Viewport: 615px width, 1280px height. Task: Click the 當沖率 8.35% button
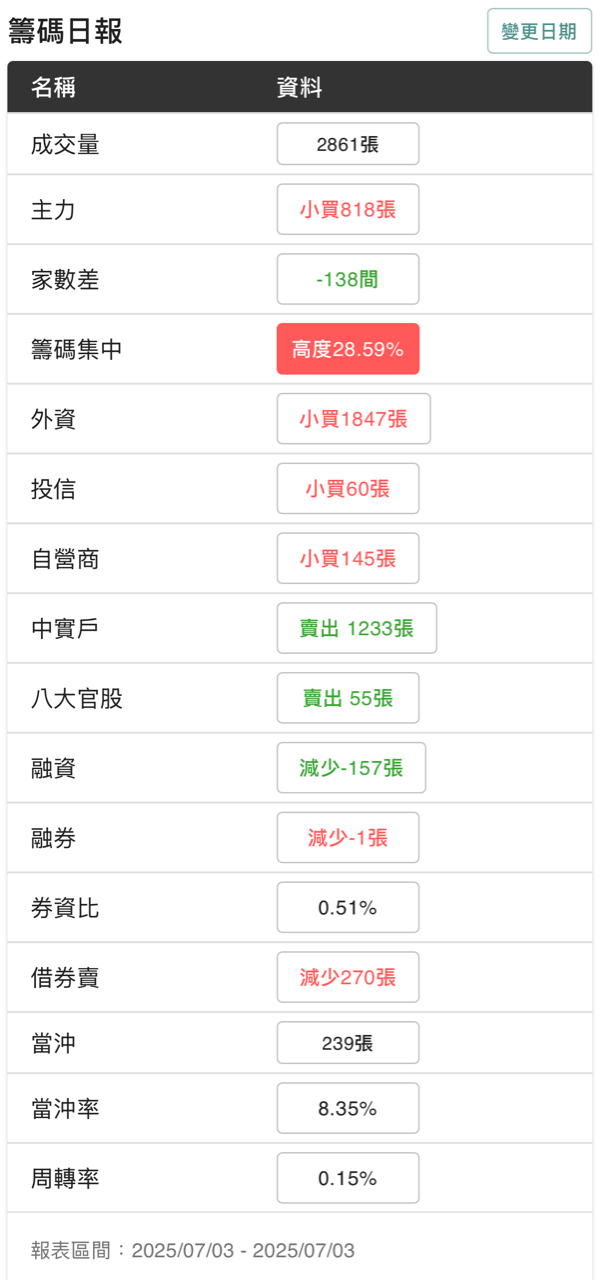click(x=347, y=1108)
